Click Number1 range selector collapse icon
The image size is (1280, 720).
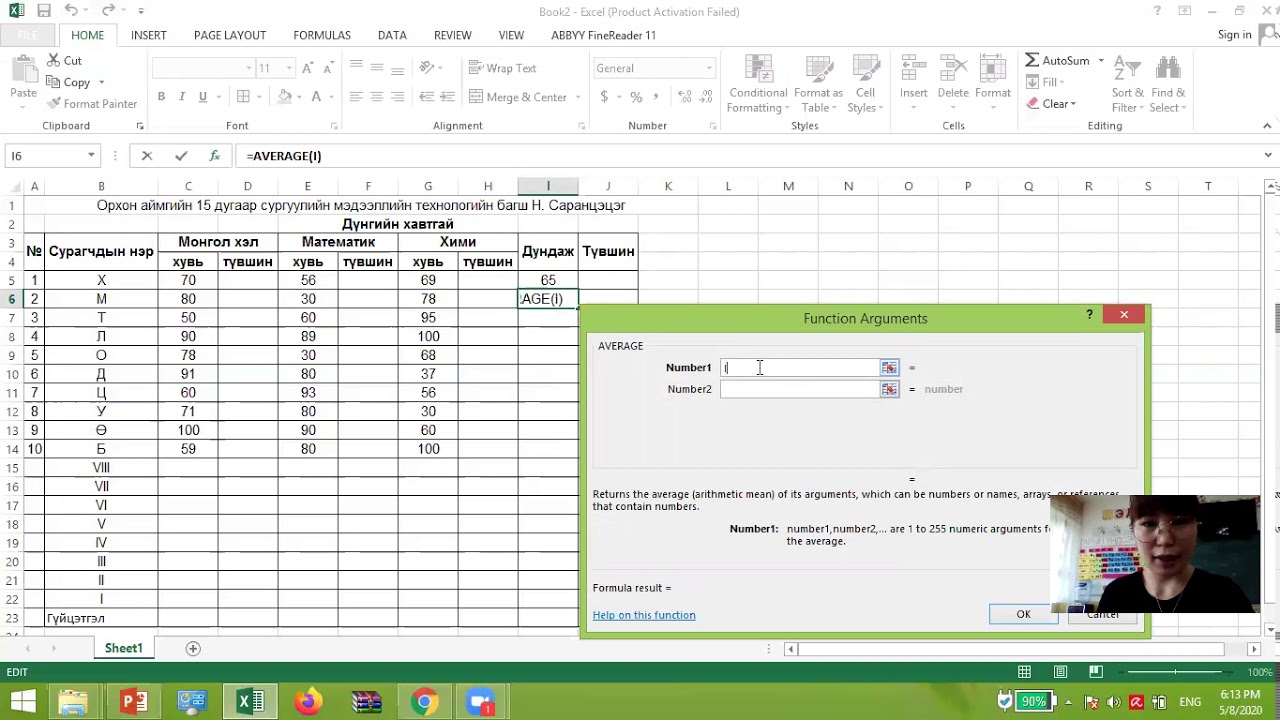coord(889,368)
